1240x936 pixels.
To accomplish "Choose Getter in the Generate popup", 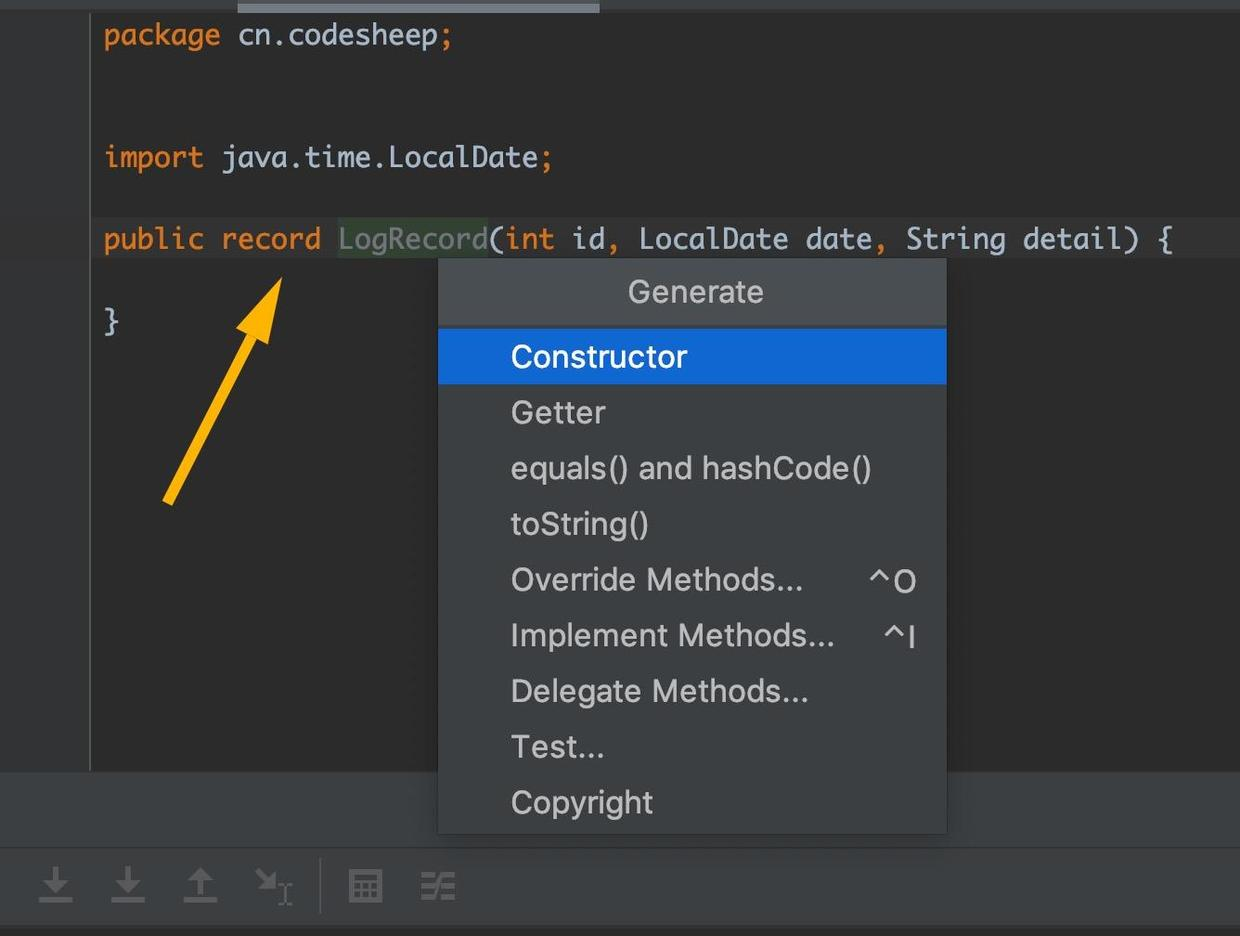I will click(x=558, y=413).
